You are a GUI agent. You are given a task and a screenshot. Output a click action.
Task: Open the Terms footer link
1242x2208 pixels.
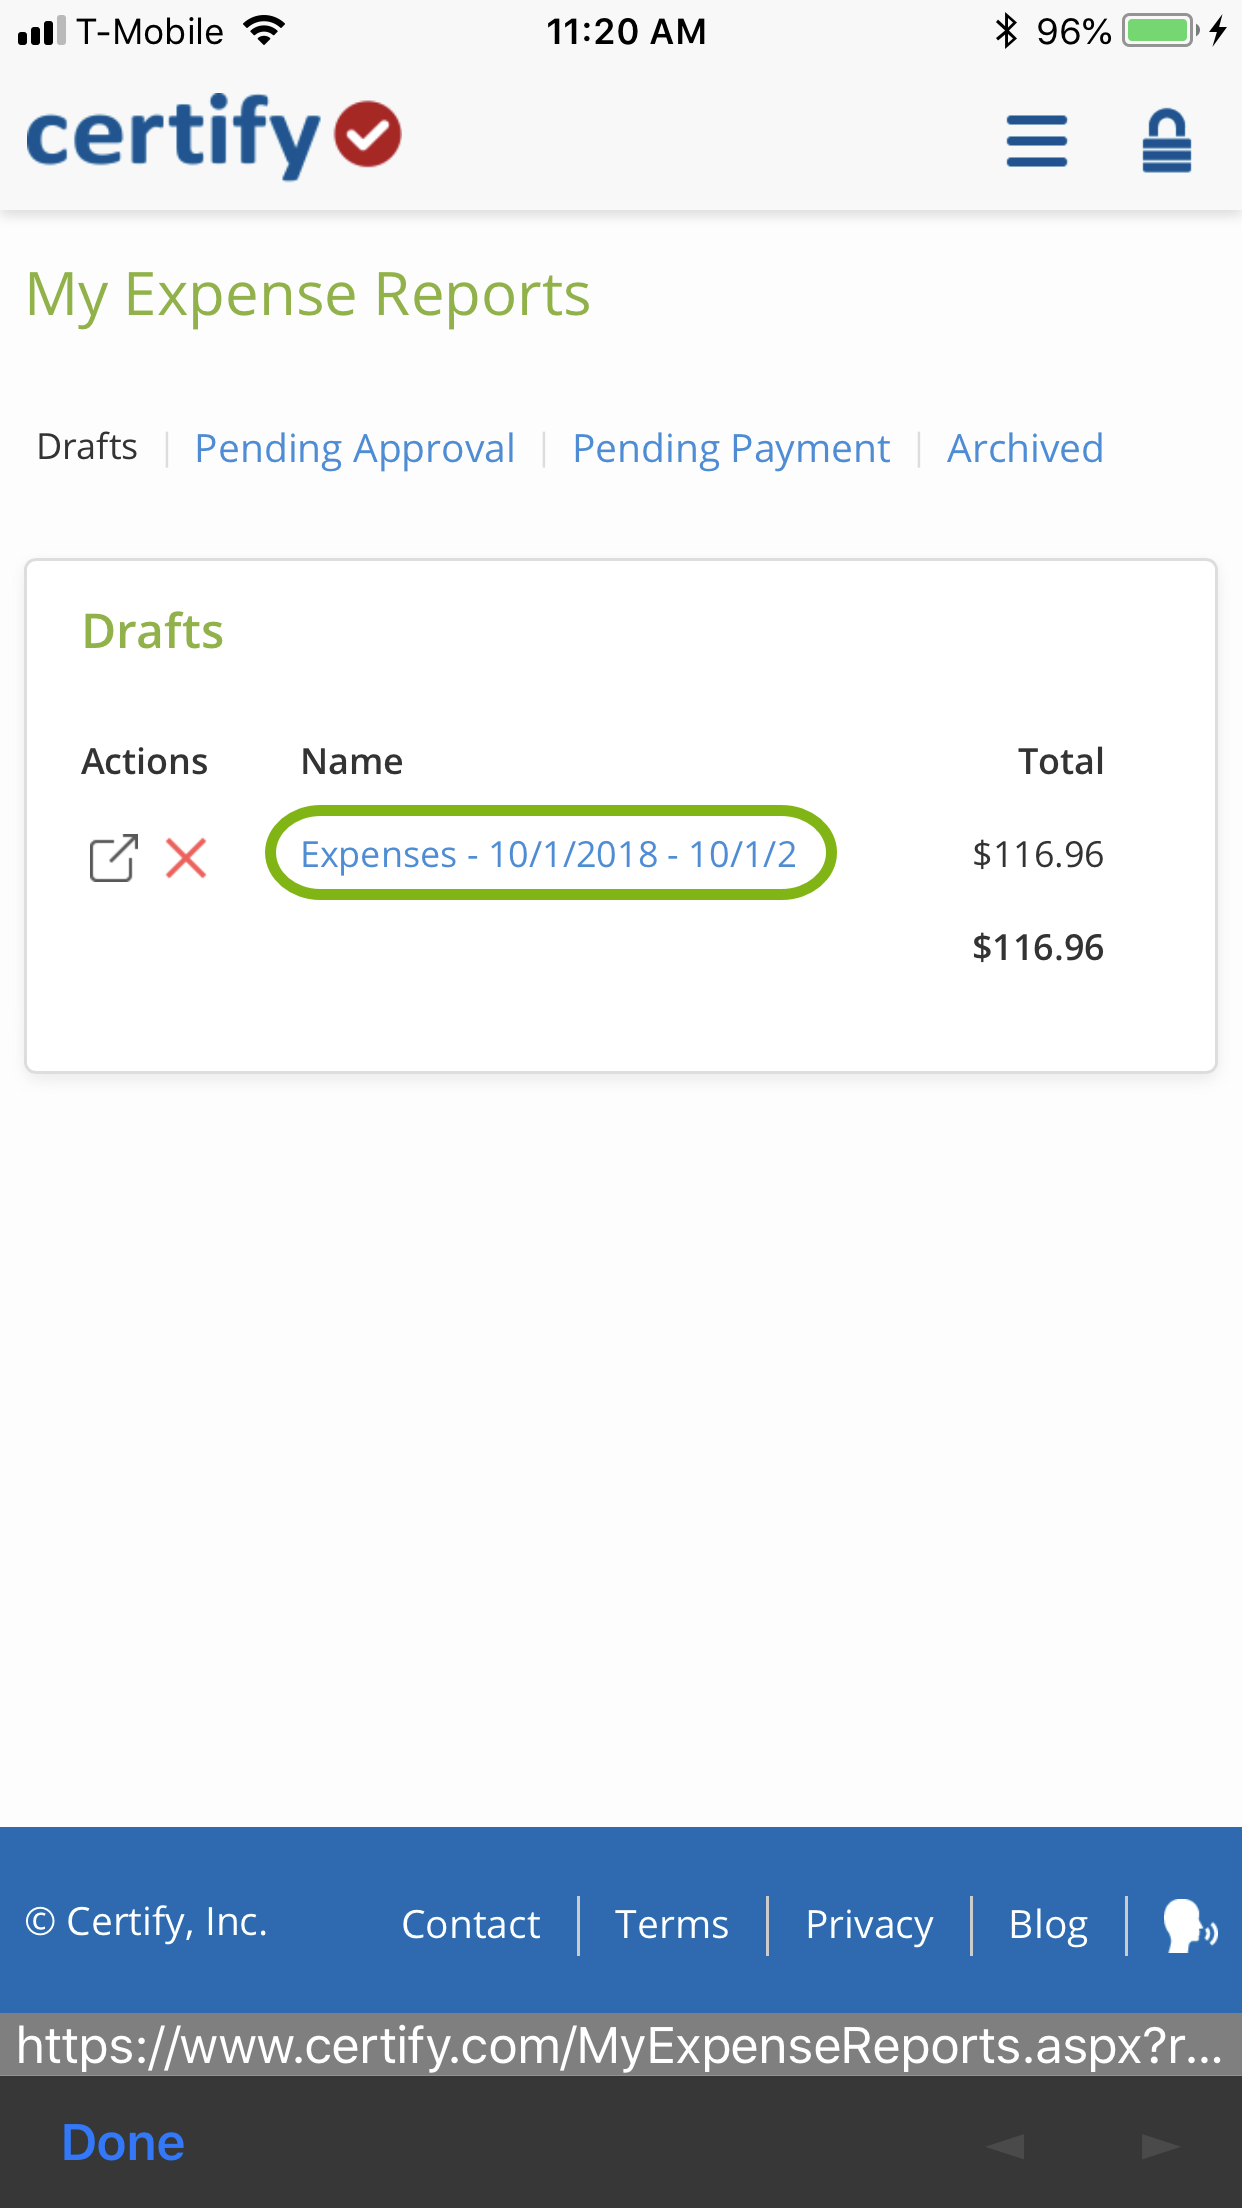click(x=672, y=1924)
